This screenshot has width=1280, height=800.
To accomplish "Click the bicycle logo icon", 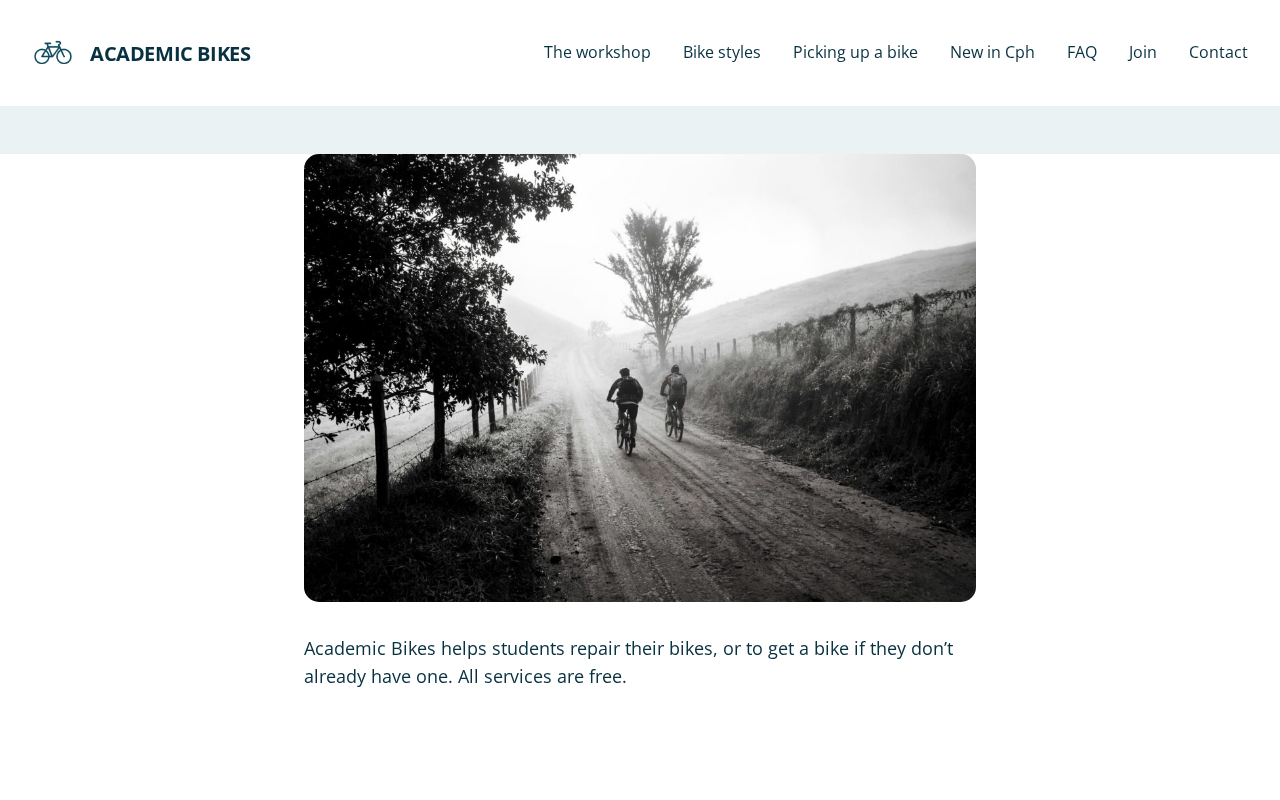I will click(53, 53).
